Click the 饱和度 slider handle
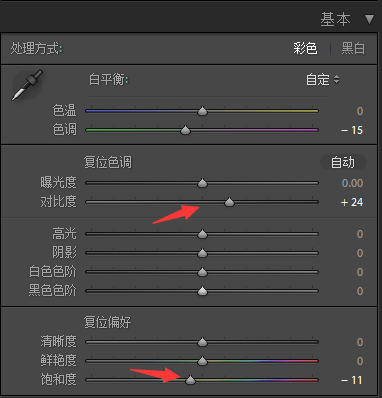 click(190, 380)
